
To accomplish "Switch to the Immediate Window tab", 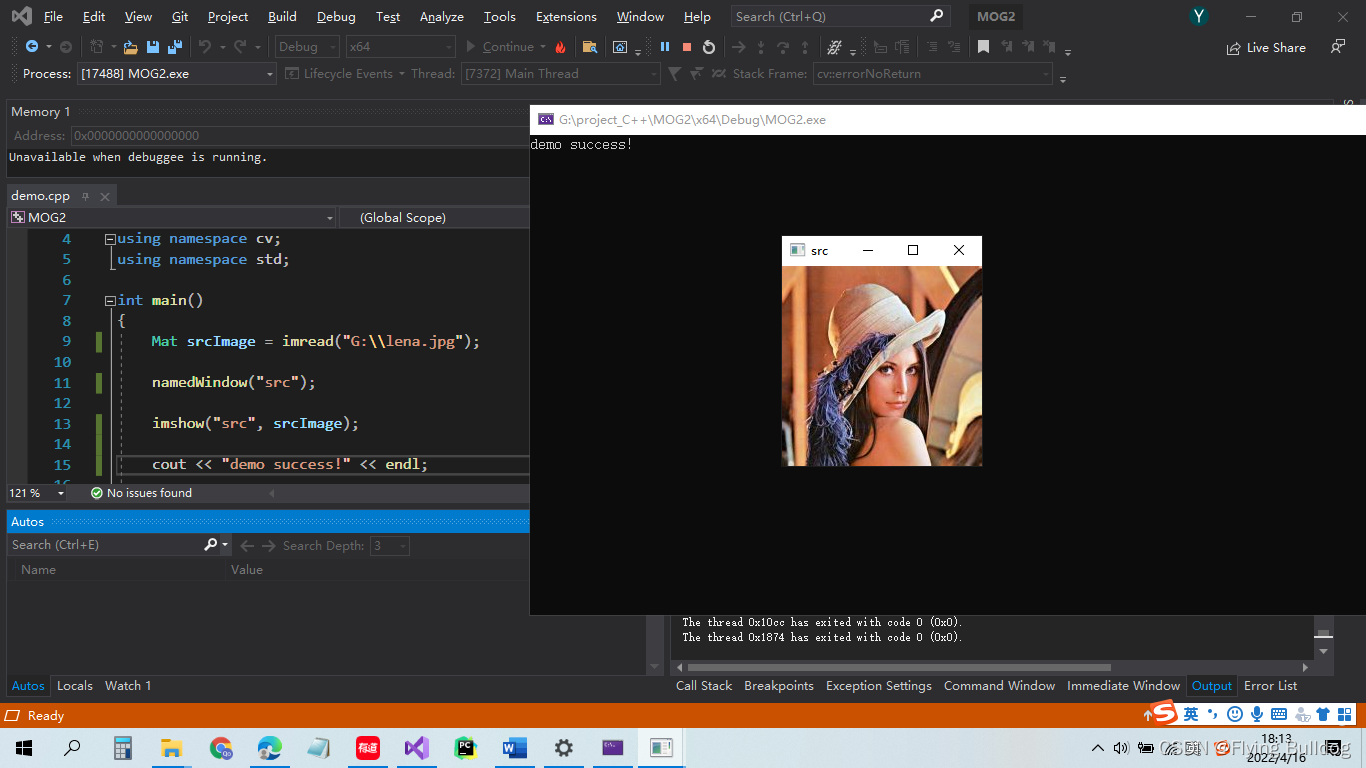I will pos(1123,685).
